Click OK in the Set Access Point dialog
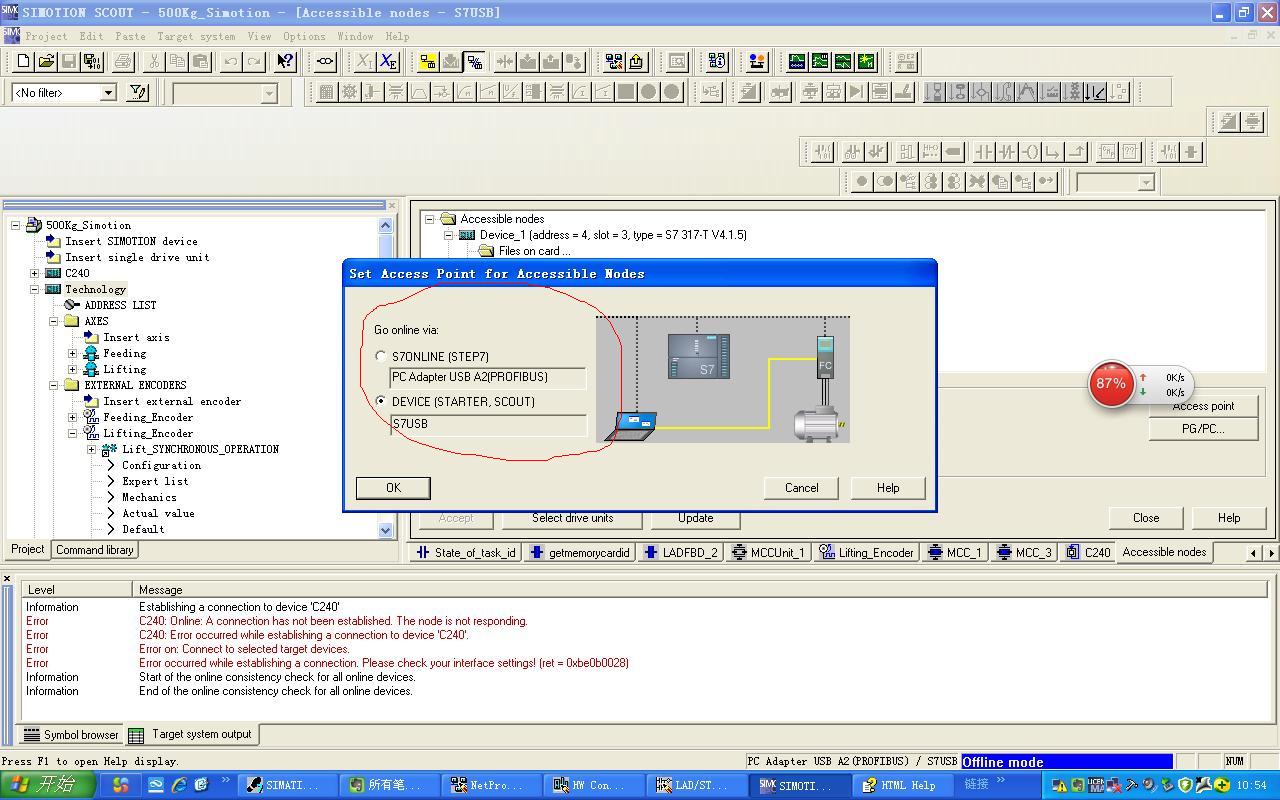 tap(393, 488)
